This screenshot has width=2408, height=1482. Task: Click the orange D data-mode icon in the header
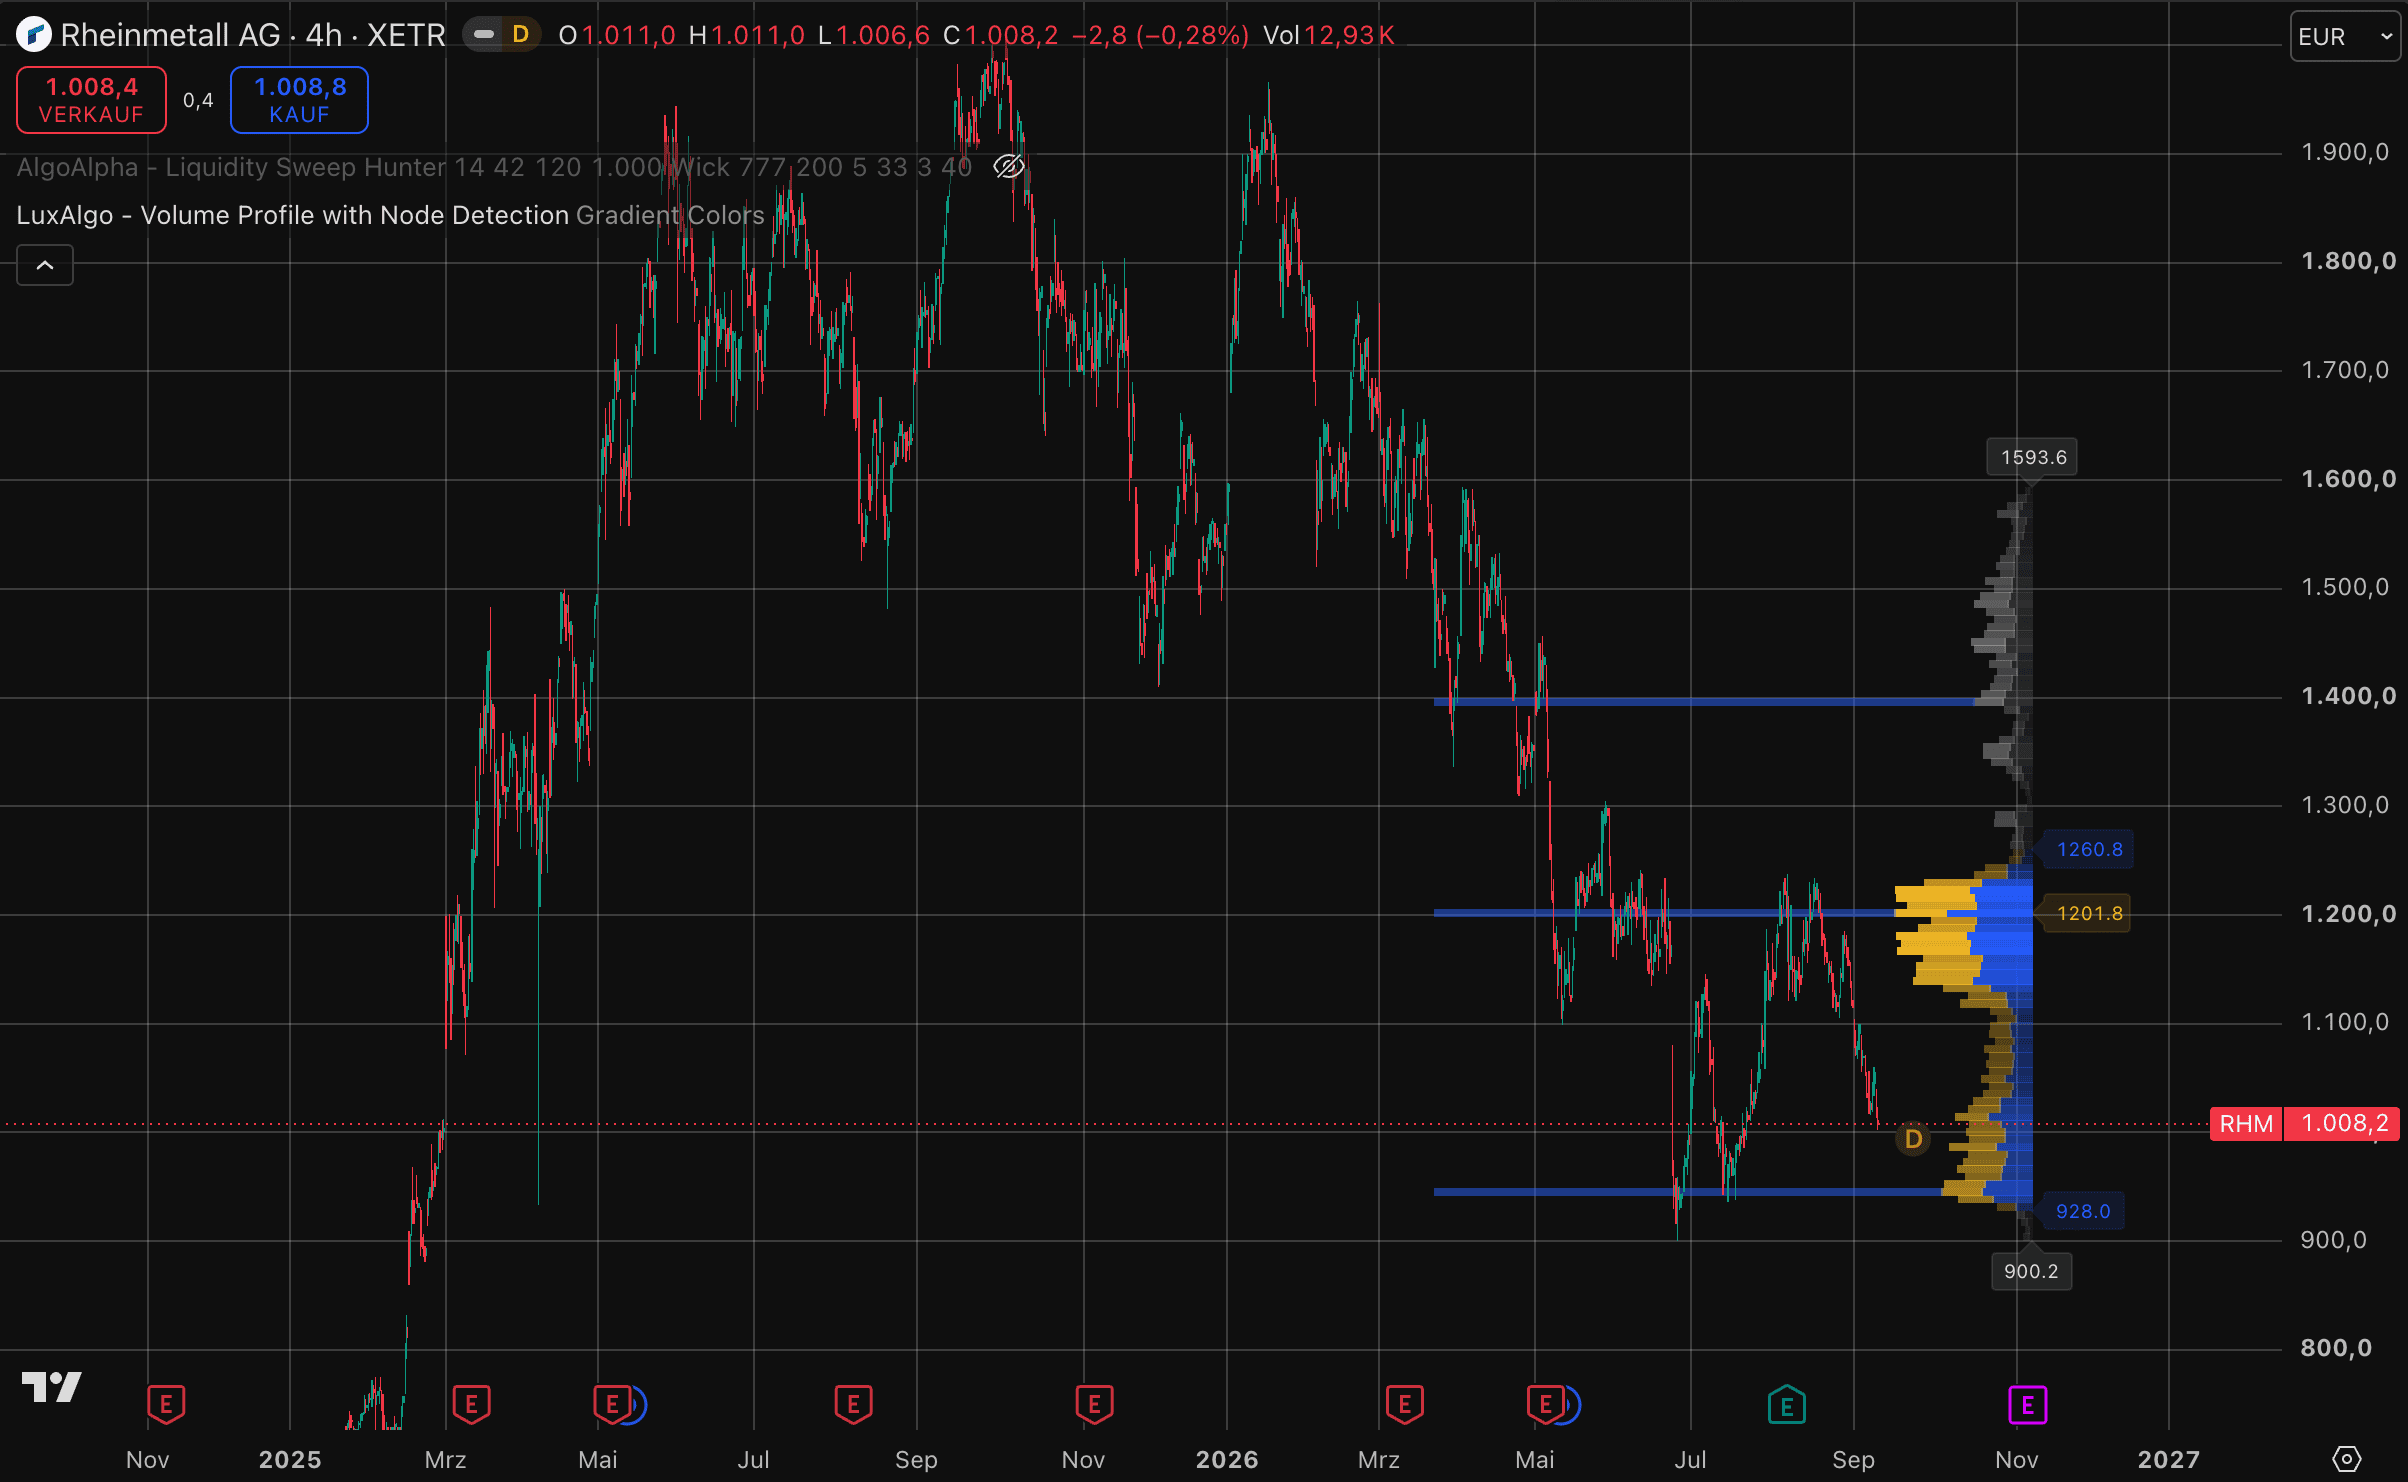click(x=520, y=35)
